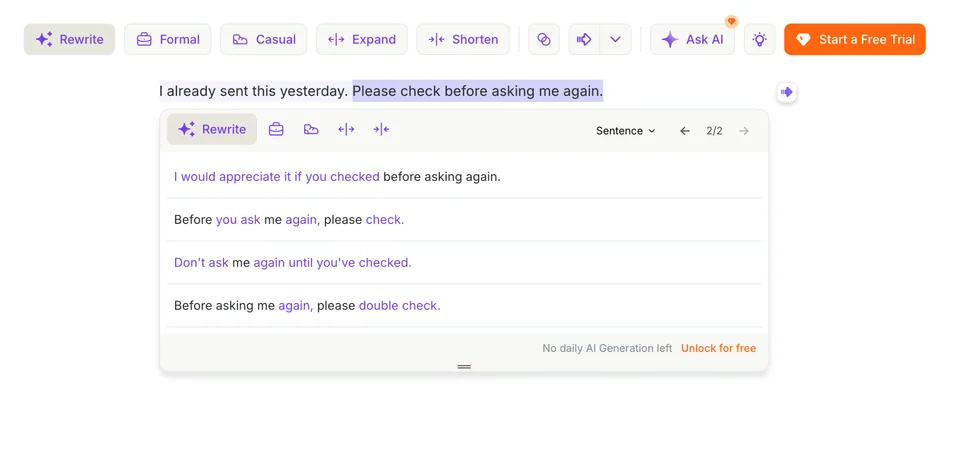Click the highlighted sentence "Please check before asking me again."
The width and height of the screenshot is (960, 453).
click(478, 91)
